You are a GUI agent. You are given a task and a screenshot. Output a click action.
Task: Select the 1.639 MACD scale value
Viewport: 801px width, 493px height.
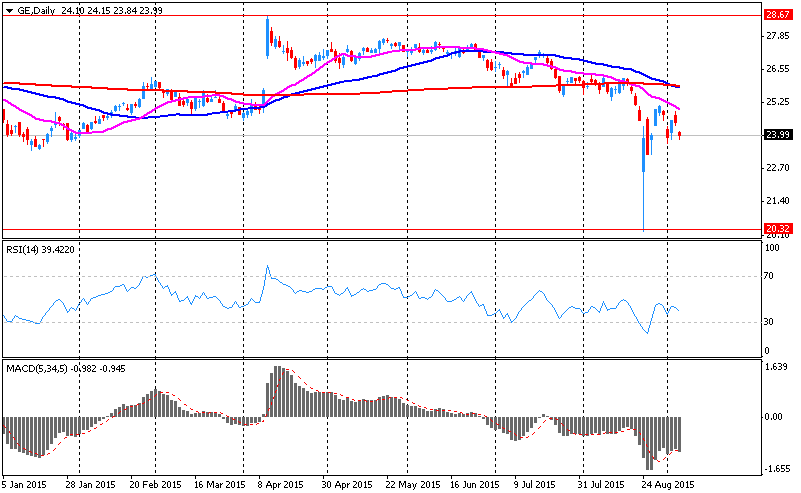(778, 367)
